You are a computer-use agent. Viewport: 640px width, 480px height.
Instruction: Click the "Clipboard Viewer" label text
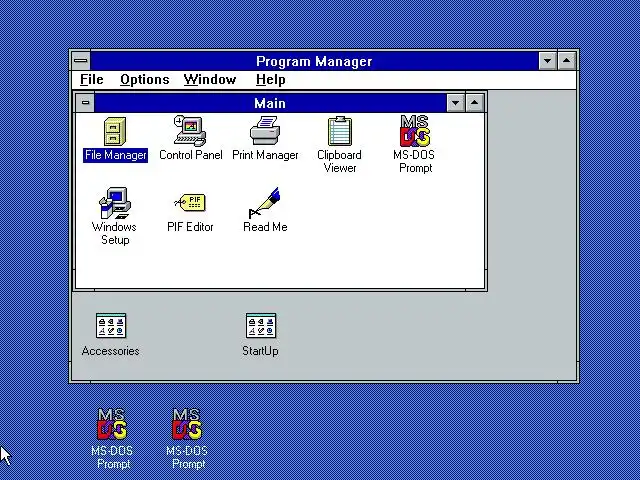pyautogui.click(x=340, y=162)
